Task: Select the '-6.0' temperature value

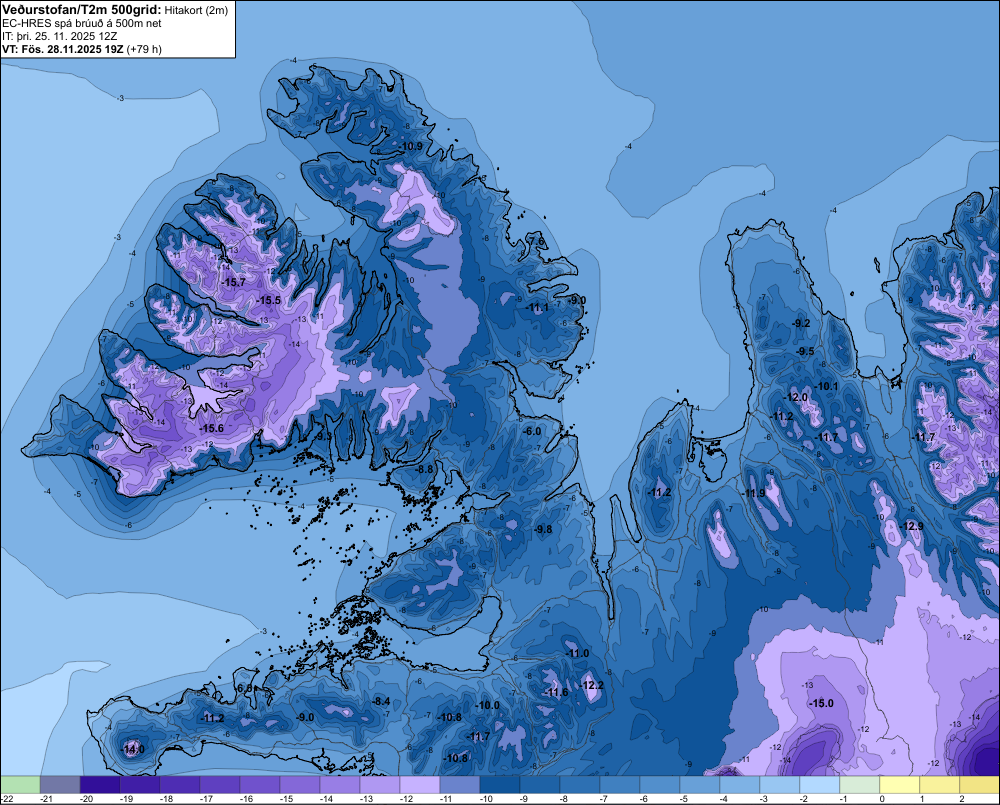Action: click(x=532, y=431)
